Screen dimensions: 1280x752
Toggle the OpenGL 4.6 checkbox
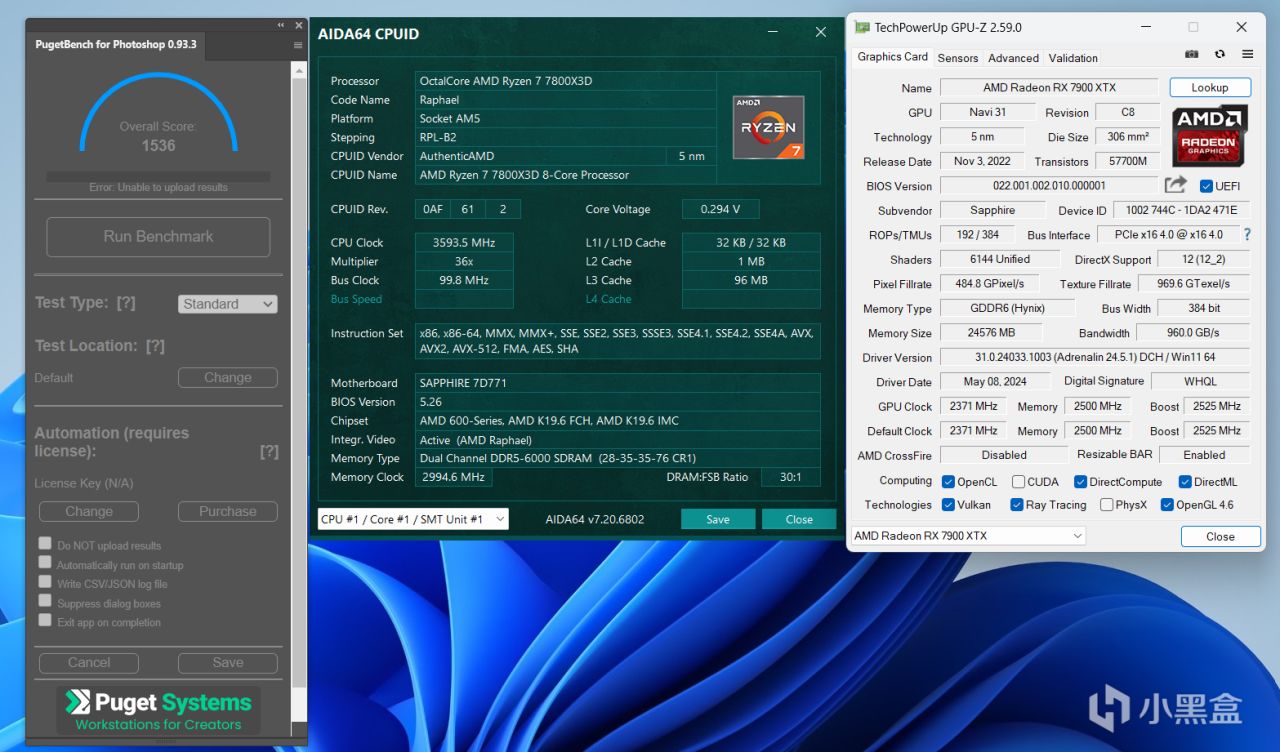coord(1167,505)
